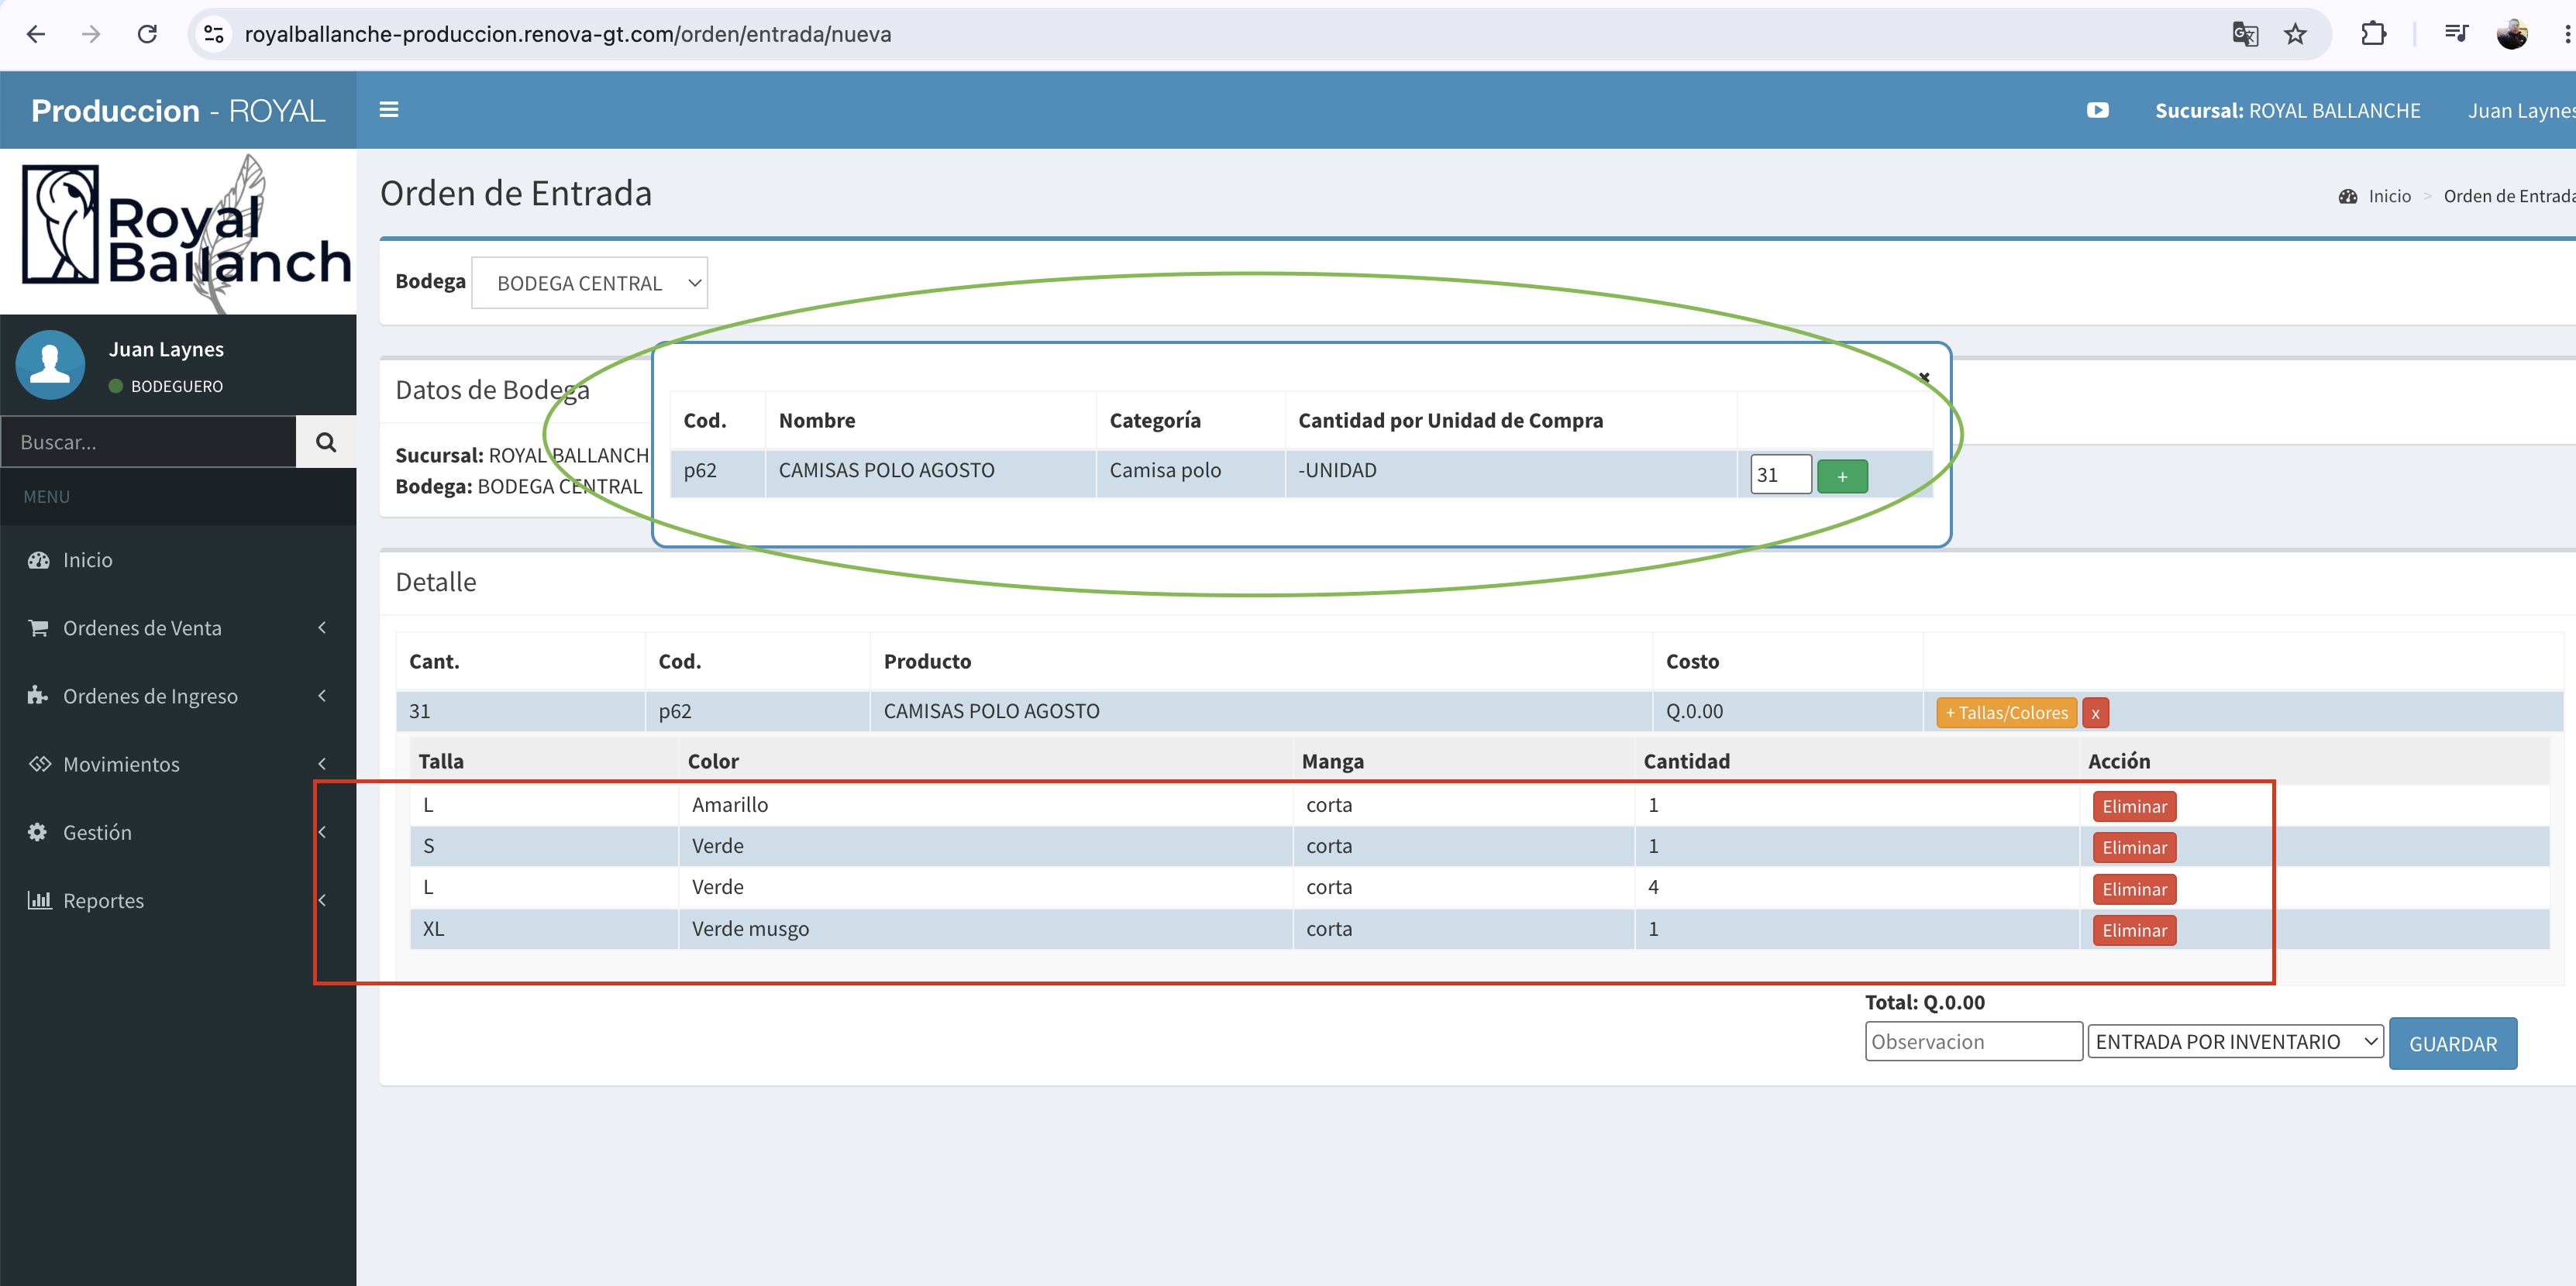Focus the Buscar search field

(148, 441)
